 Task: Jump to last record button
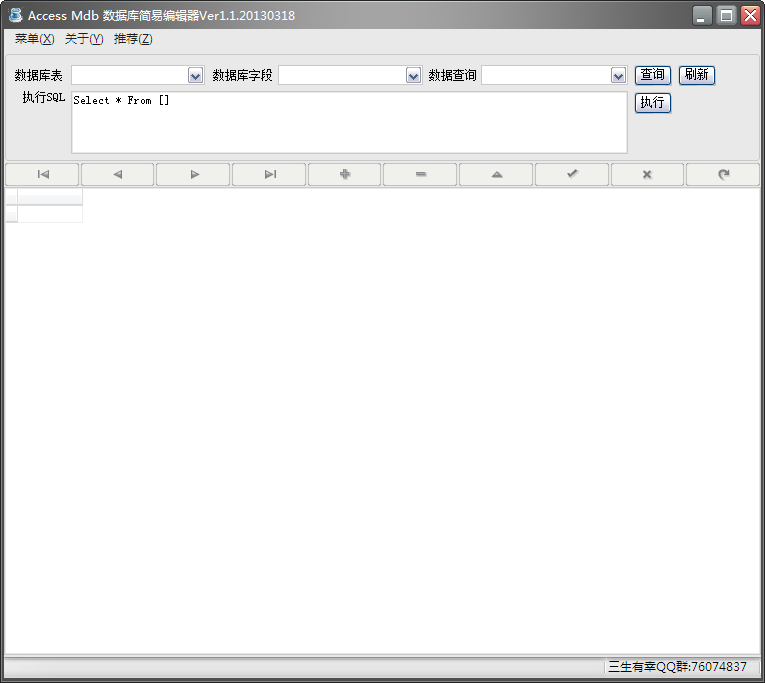click(269, 175)
